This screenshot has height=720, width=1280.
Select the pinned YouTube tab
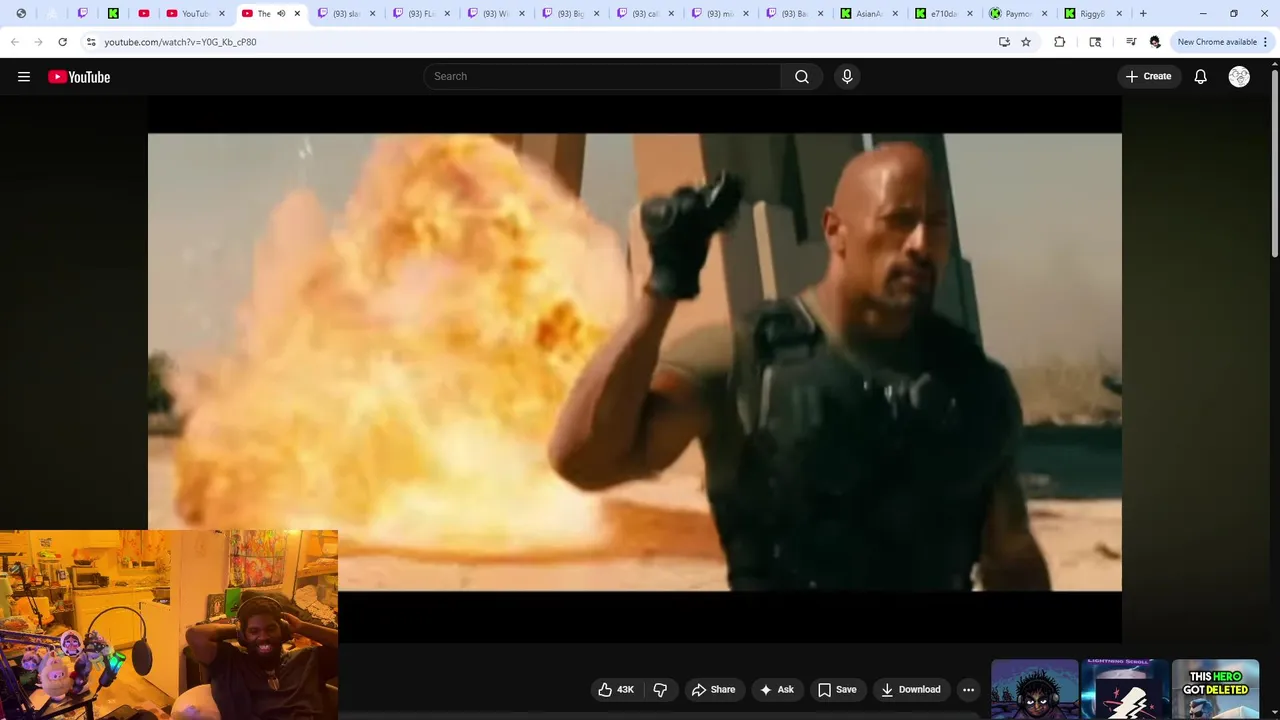tap(144, 14)
